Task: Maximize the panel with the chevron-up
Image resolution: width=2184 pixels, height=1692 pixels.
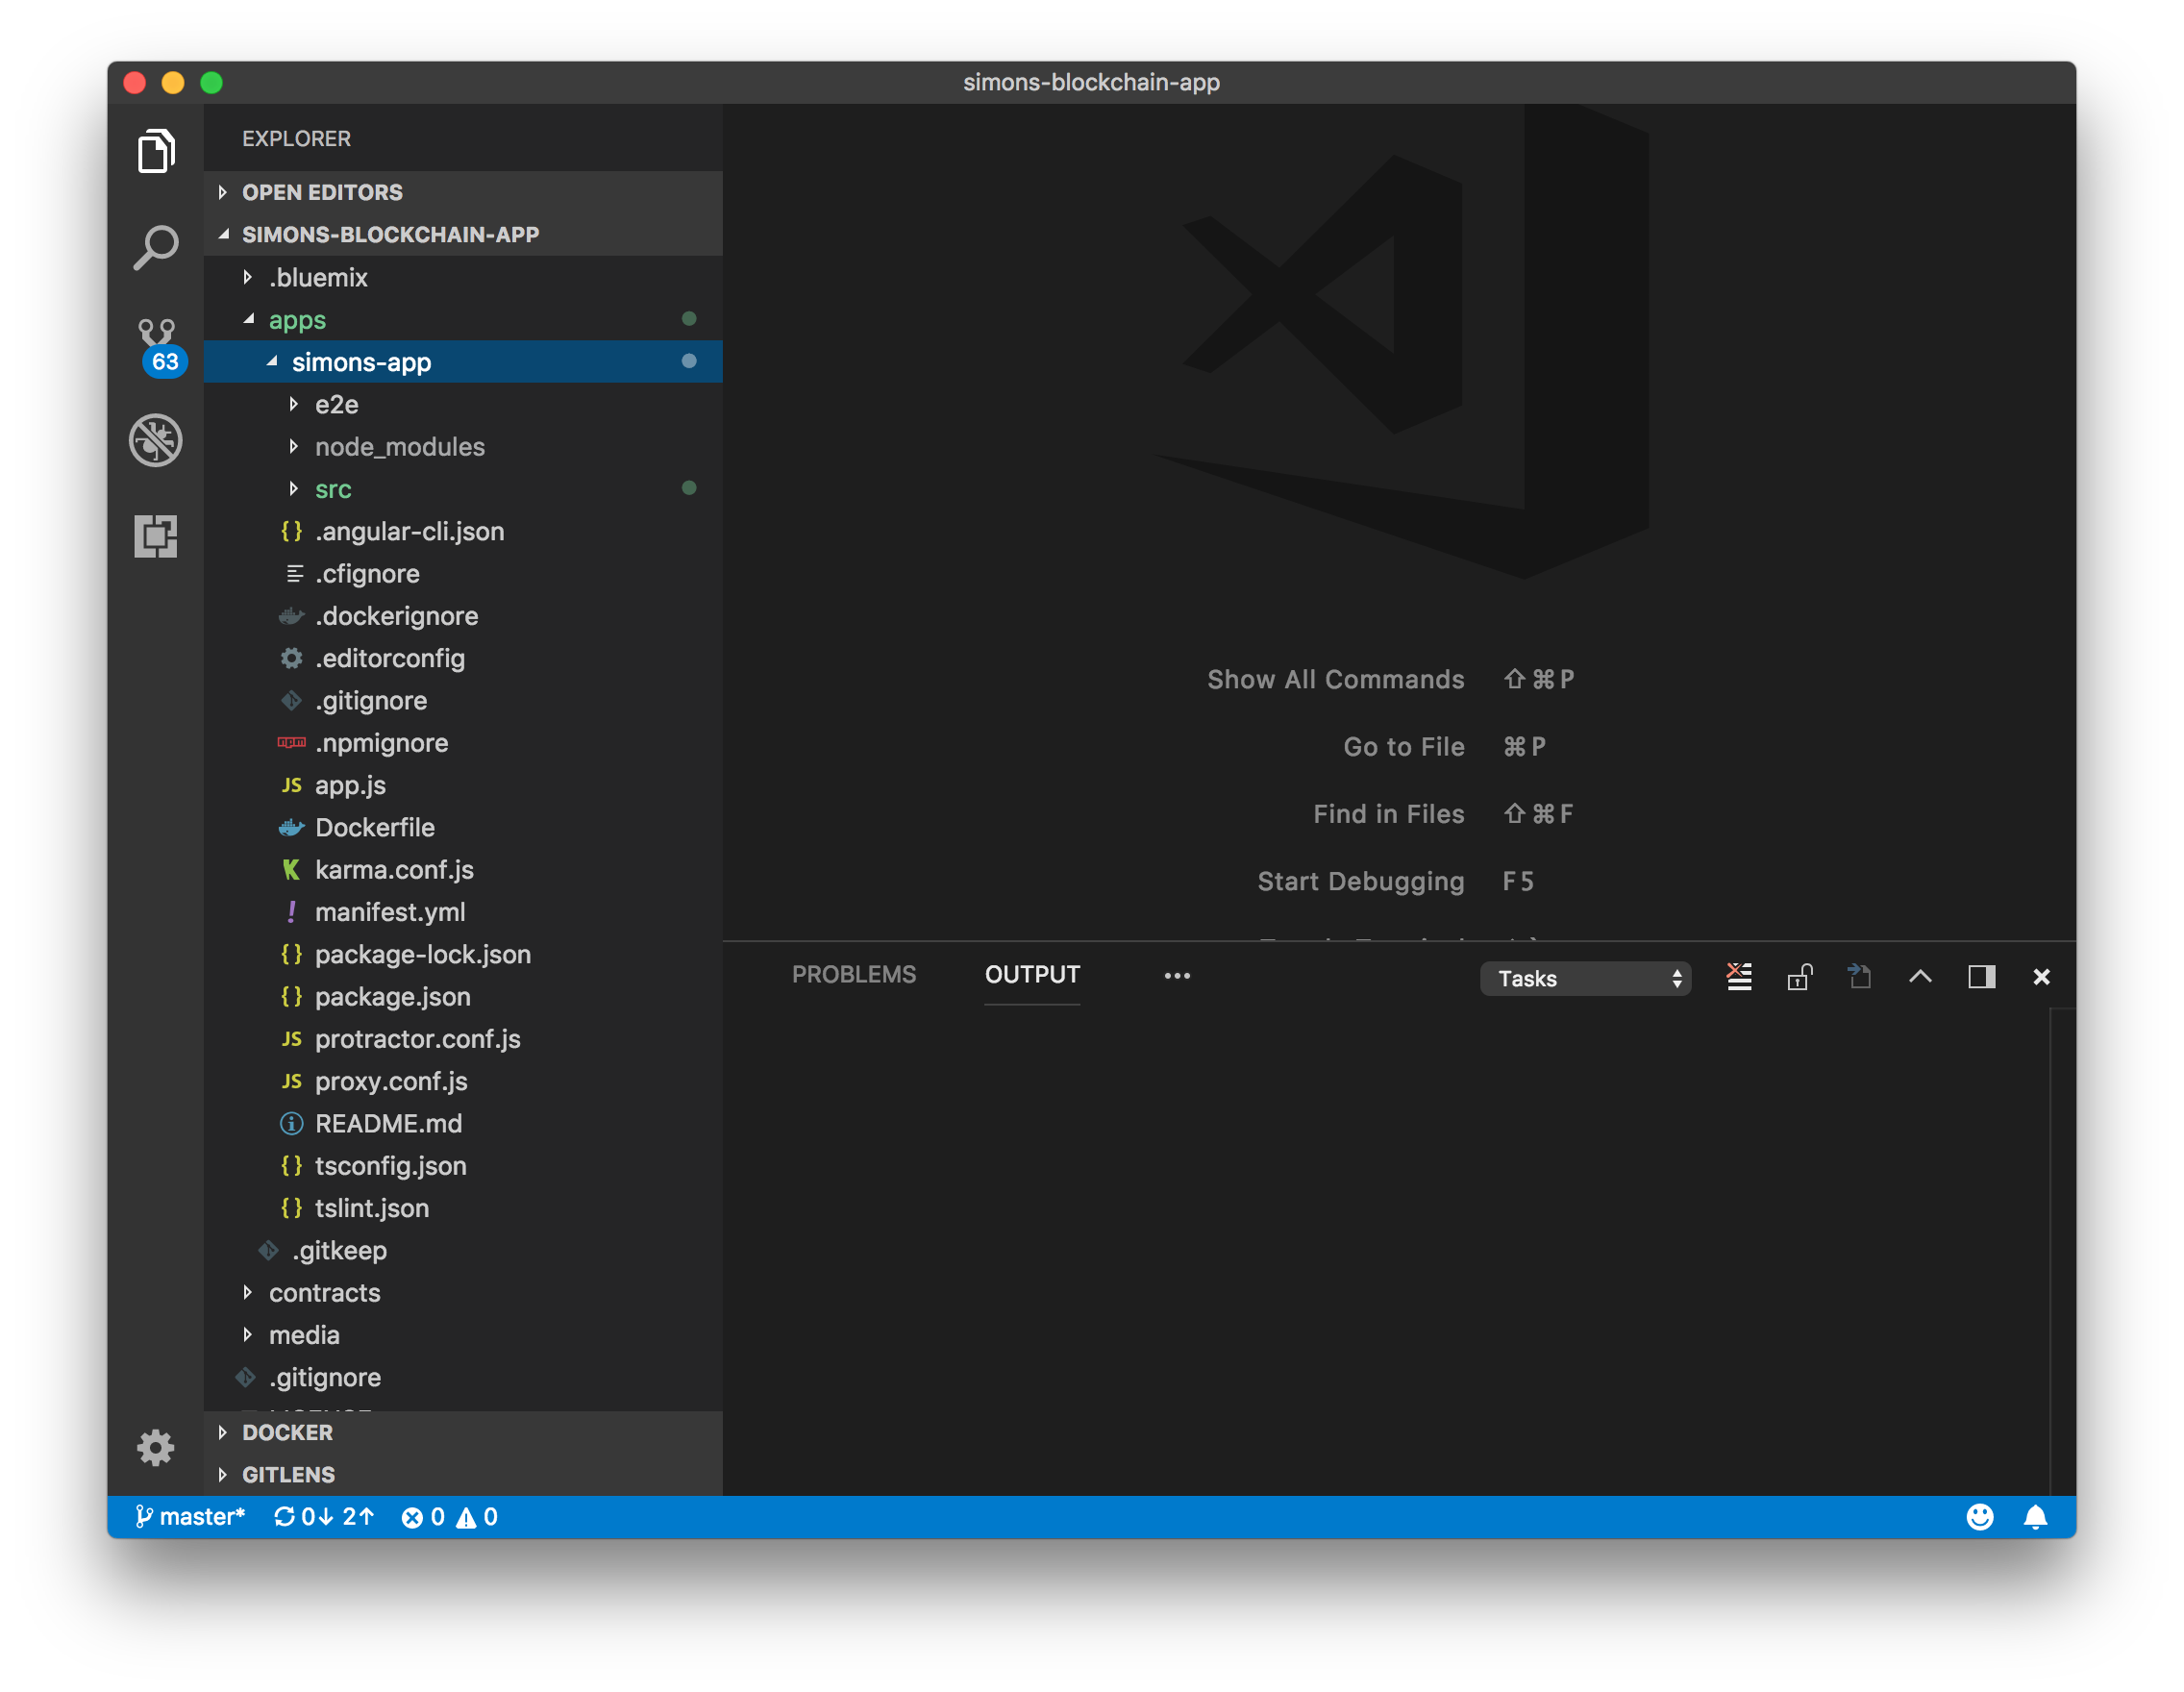Action: 1920,977
